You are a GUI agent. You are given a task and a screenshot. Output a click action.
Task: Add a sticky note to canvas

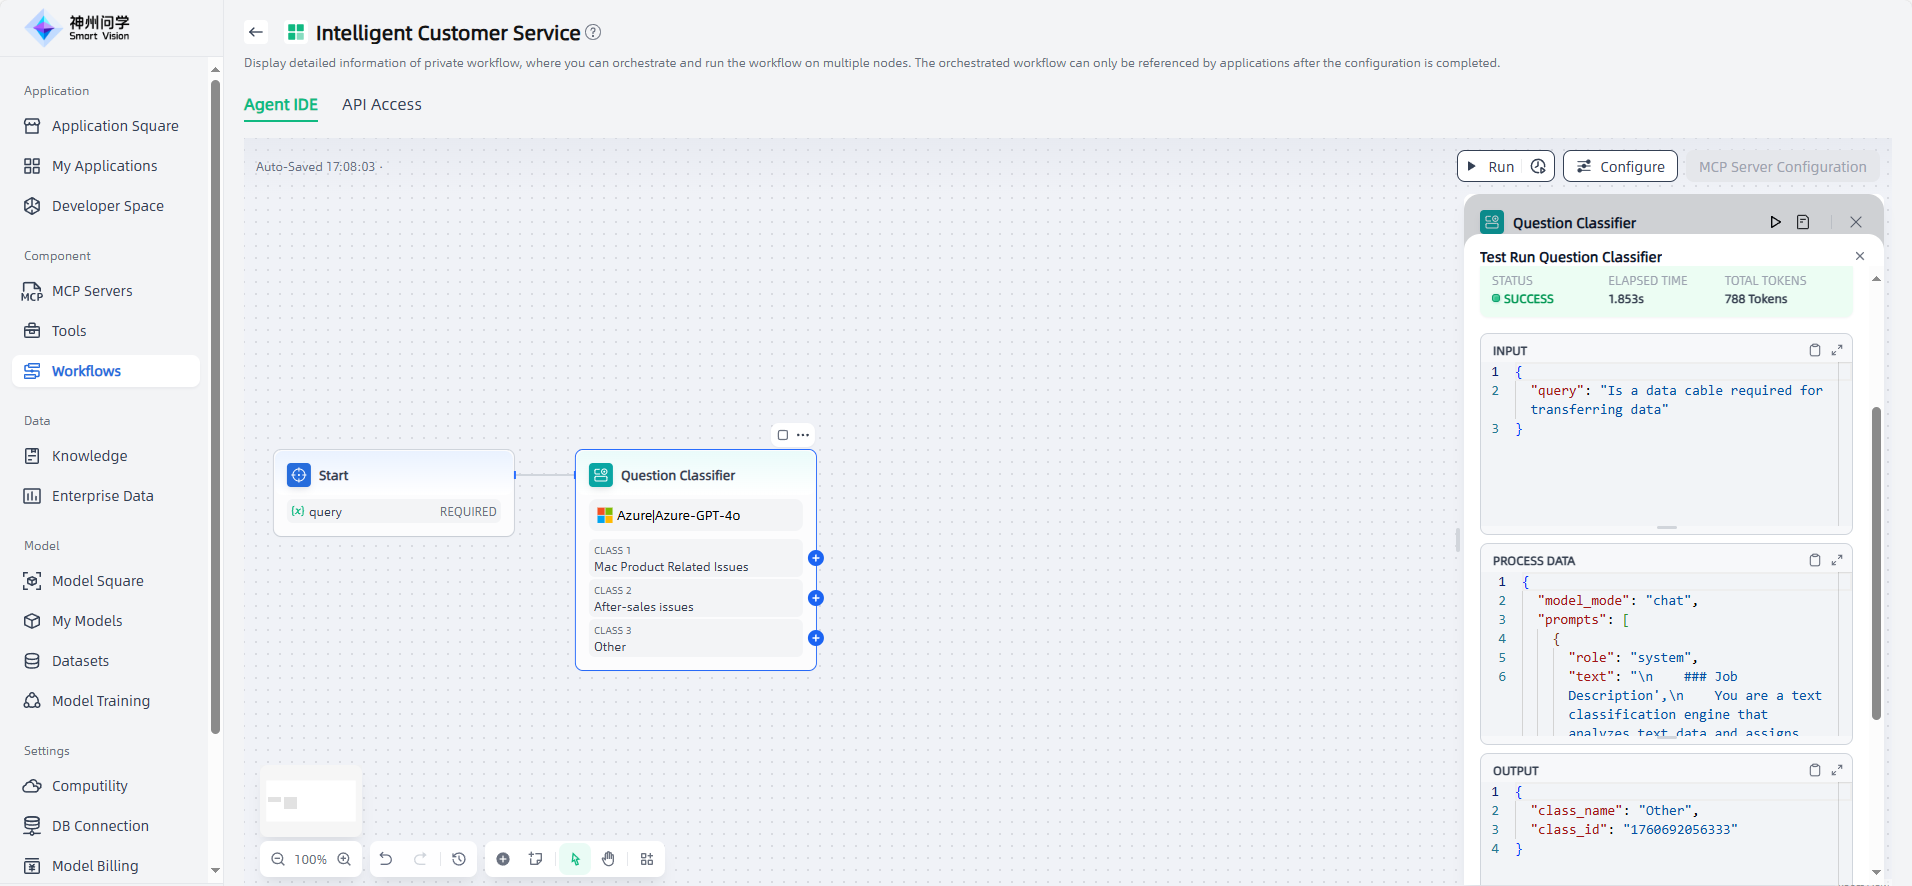coord(536,859)
